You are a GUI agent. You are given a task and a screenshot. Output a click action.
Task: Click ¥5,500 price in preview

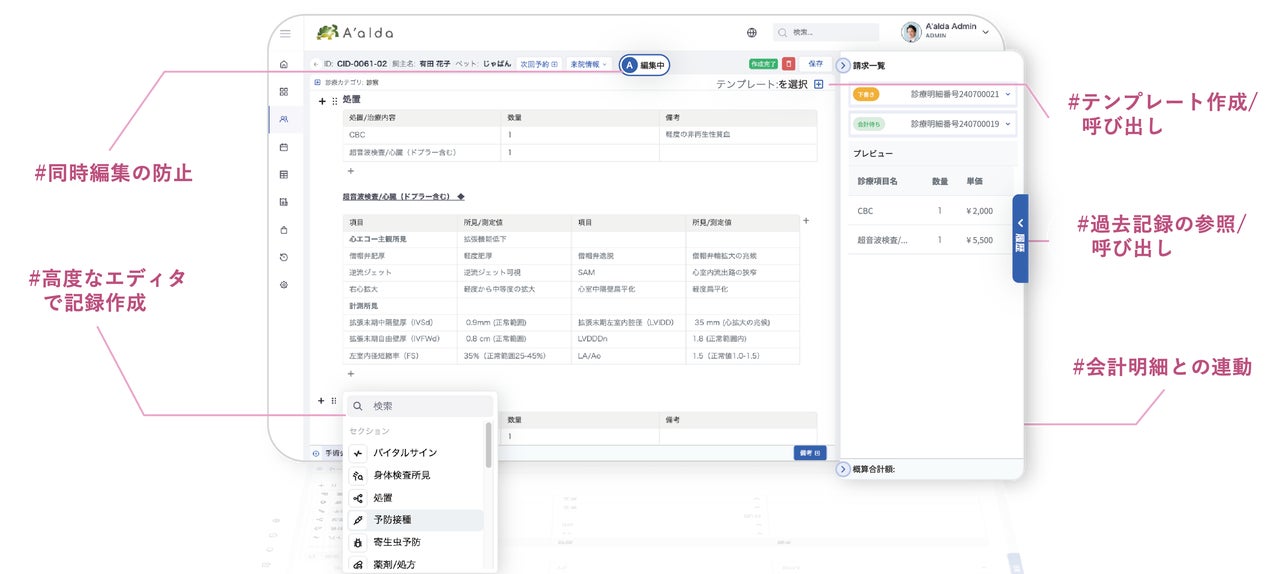pyautogui.click(x=980, y=240)
